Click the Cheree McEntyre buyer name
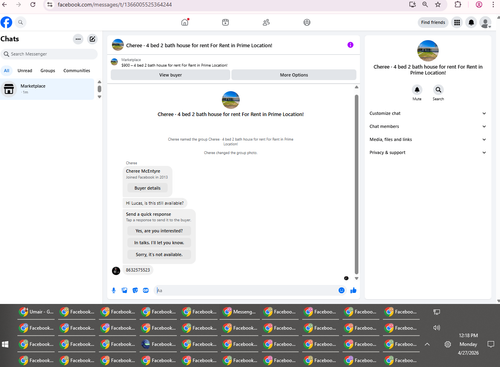The width and height of the screenshot is (500, 367). click(x=143, y=171)
